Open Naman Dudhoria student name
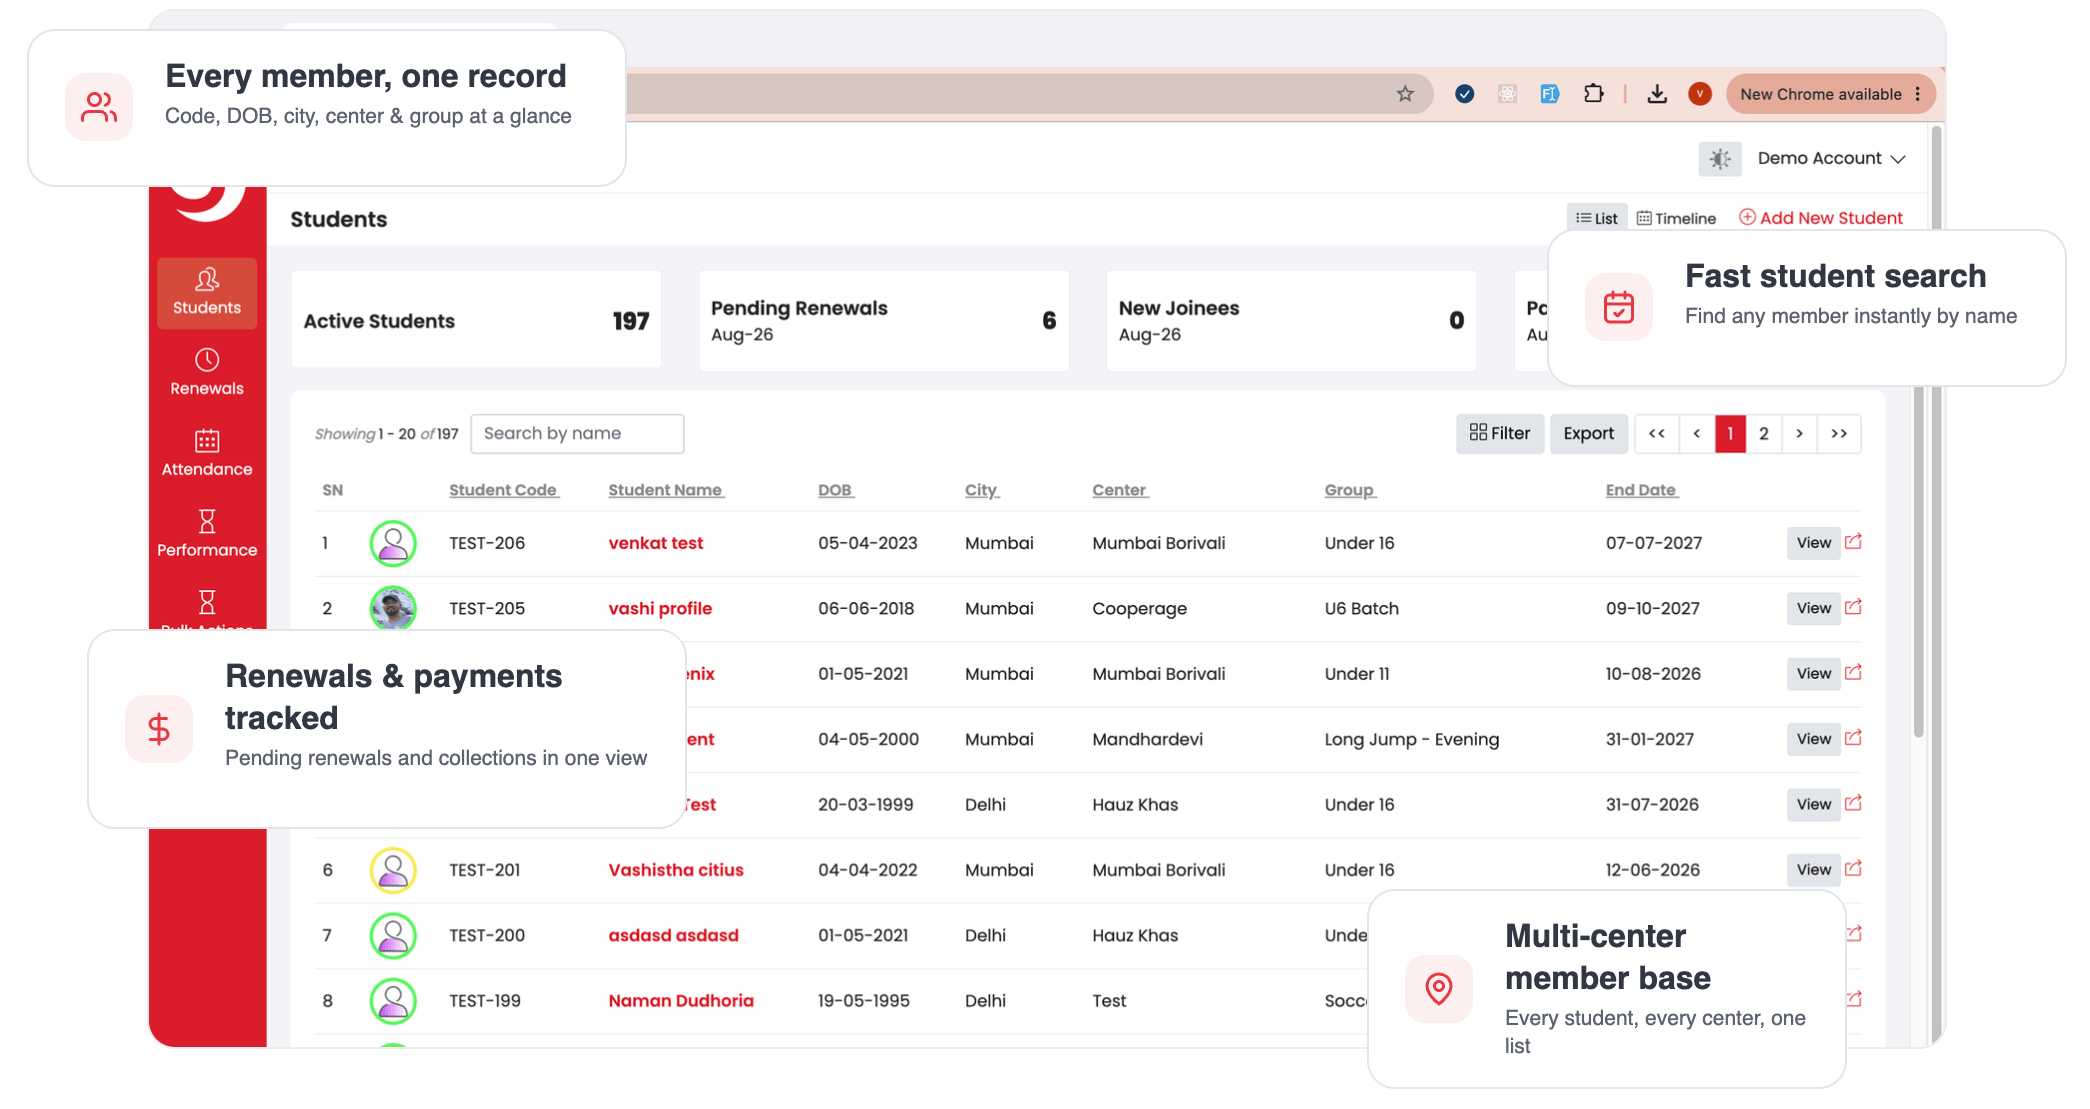The image size is (2090, 1109). click(681, 1000)
